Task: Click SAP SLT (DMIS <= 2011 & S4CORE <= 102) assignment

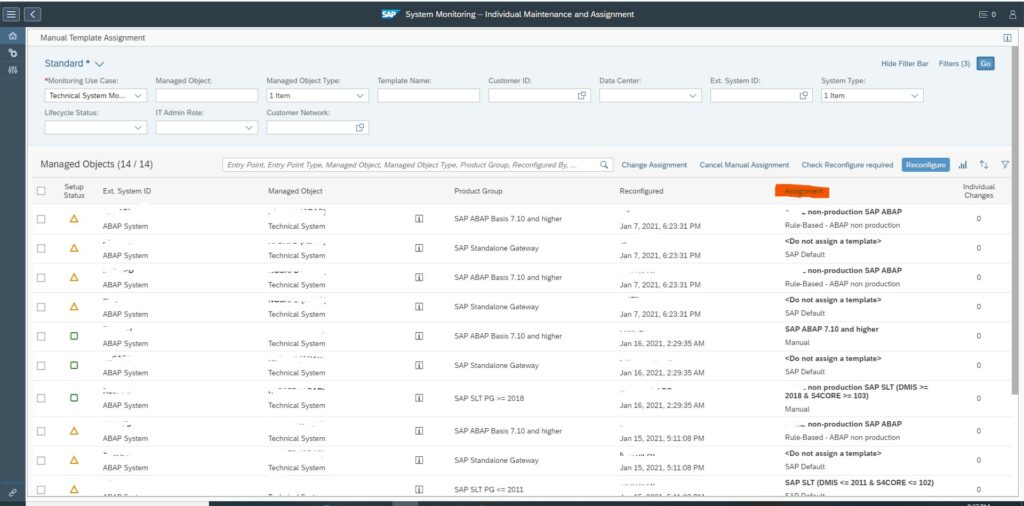Action: coord(859,482)
